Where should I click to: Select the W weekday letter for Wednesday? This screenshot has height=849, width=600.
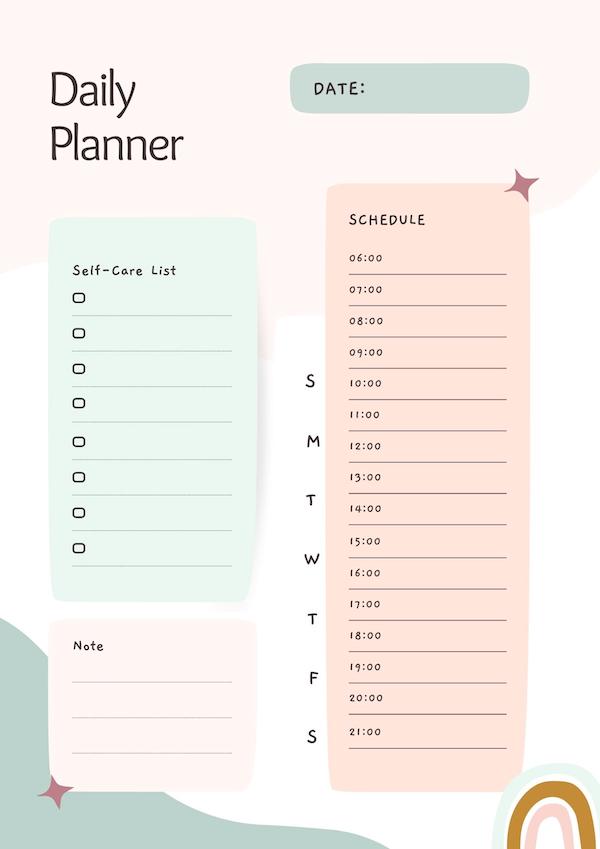(311, 559)
